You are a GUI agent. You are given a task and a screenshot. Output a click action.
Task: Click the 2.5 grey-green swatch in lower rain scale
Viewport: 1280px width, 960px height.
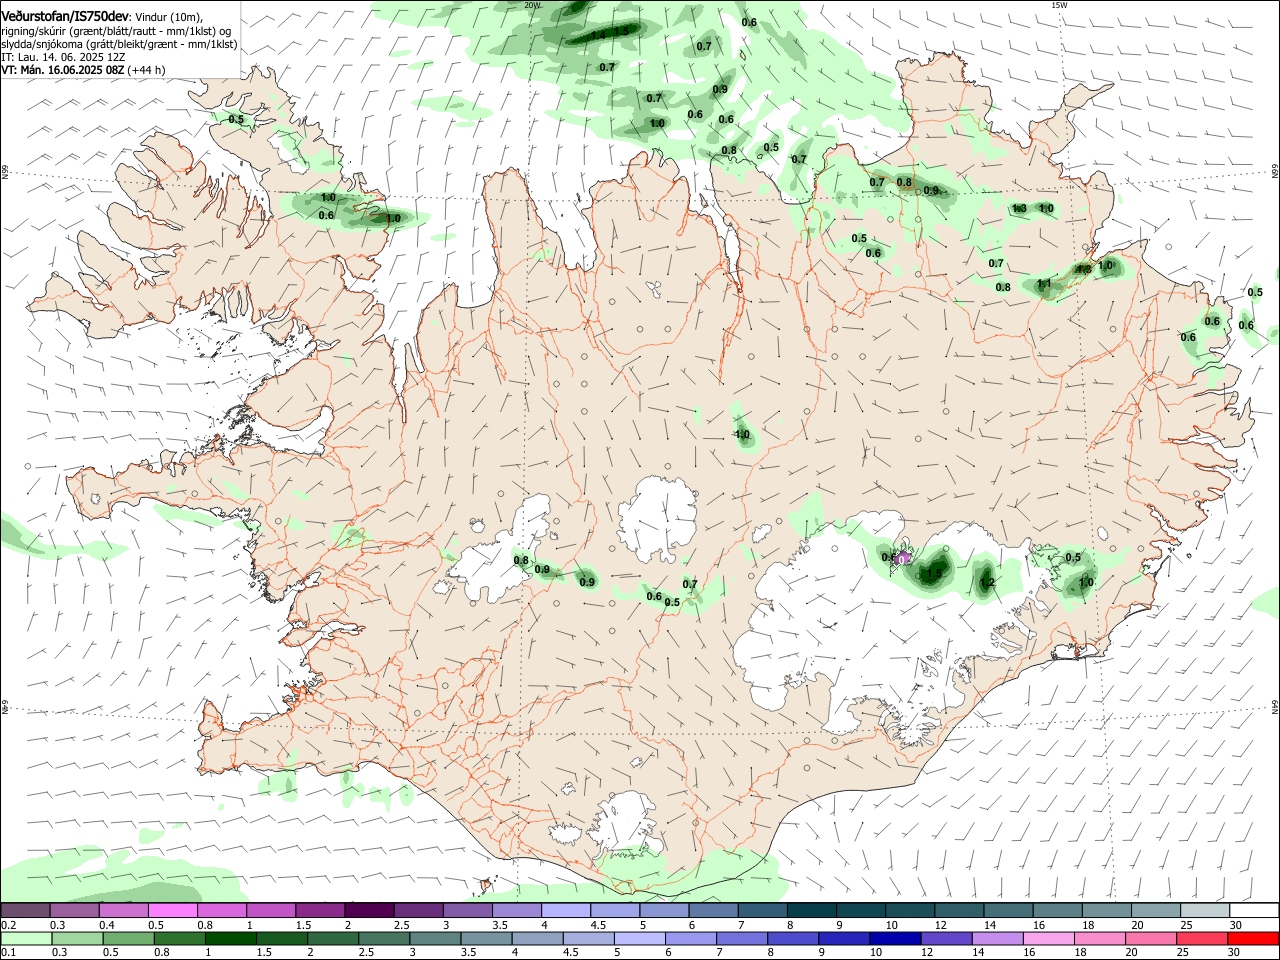(383, 939)
